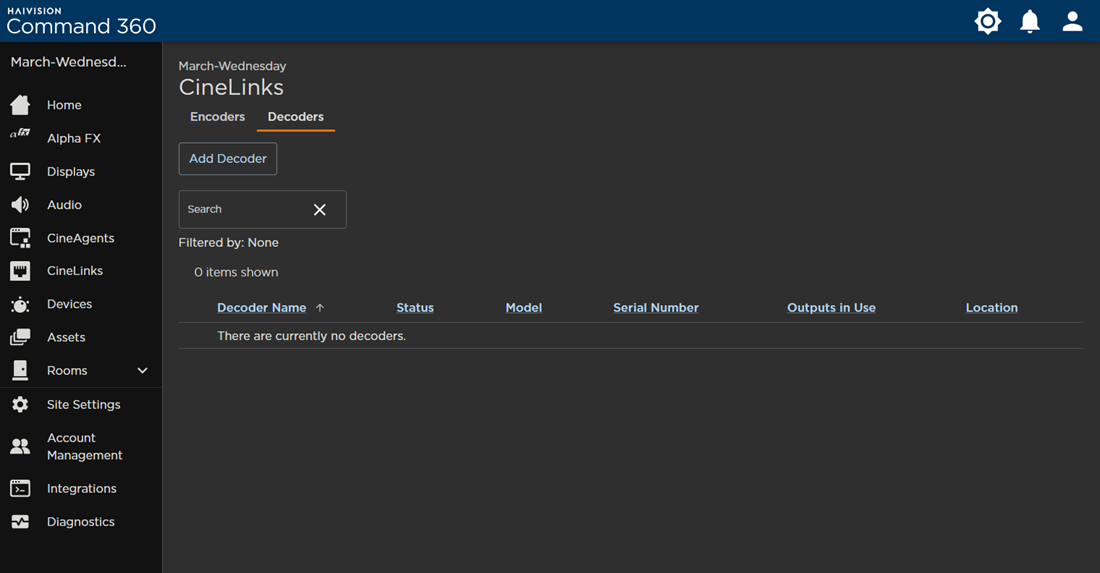
Task: Sort by the Location column
Action: [x=991, y=308]
